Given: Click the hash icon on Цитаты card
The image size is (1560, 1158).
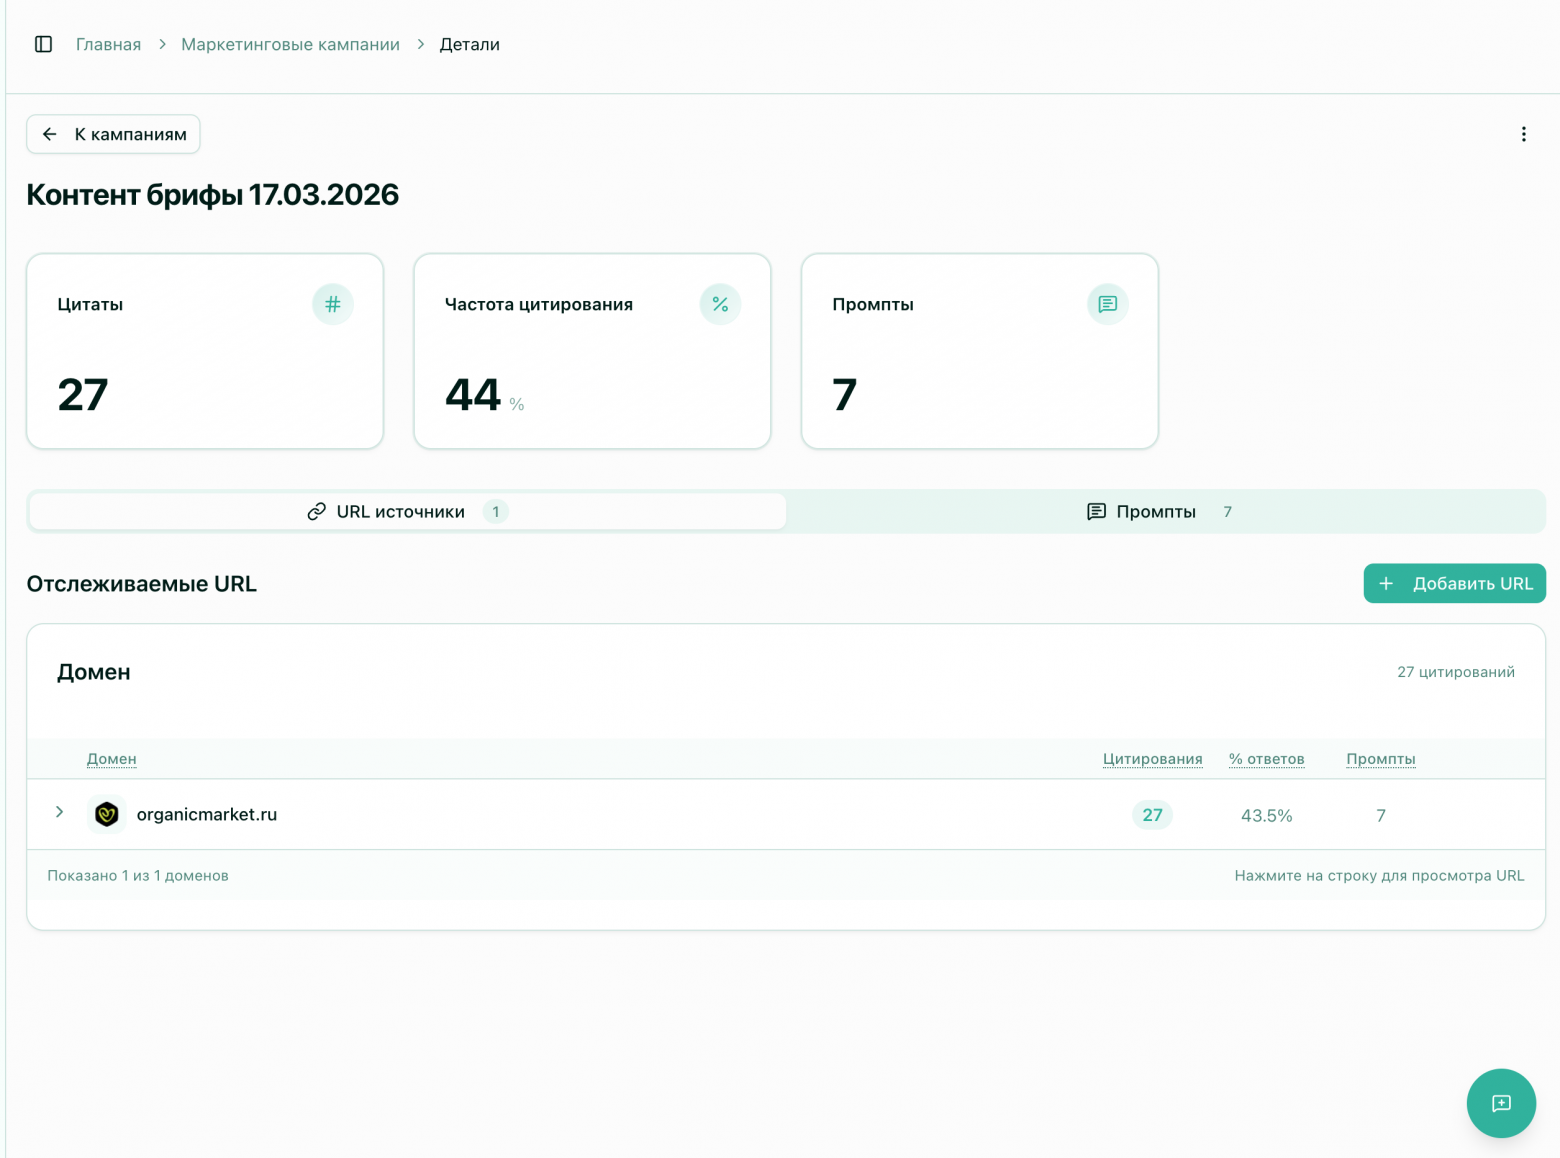Looking at the screenshot, I should tap(332, 304).
